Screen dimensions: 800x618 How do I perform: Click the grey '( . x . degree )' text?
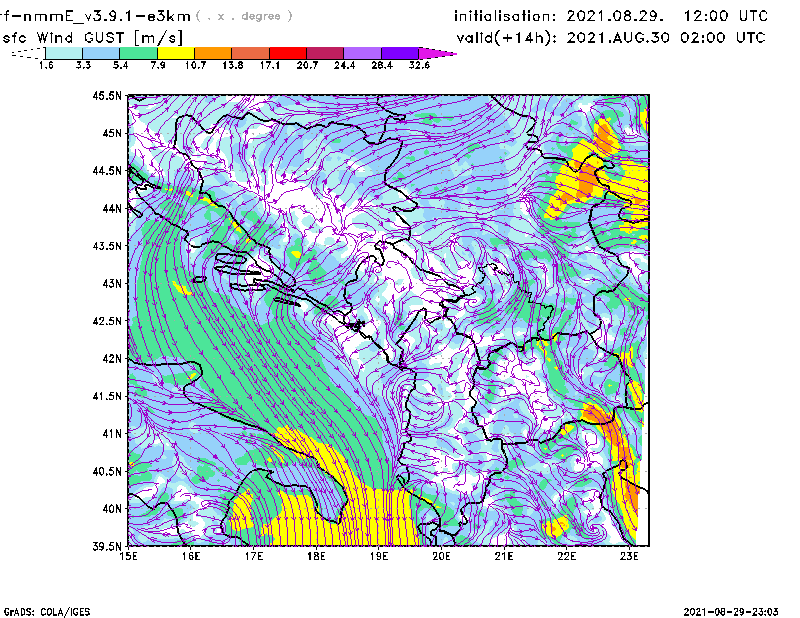tap(244, 16)
